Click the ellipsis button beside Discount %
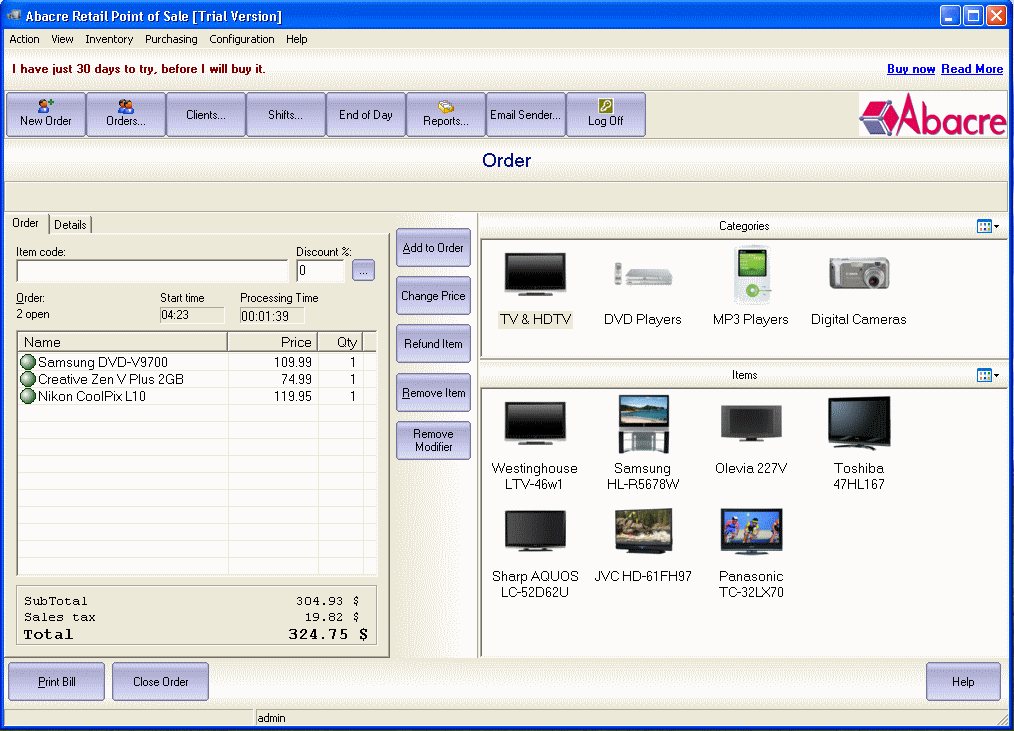 (x=363, y=271)
